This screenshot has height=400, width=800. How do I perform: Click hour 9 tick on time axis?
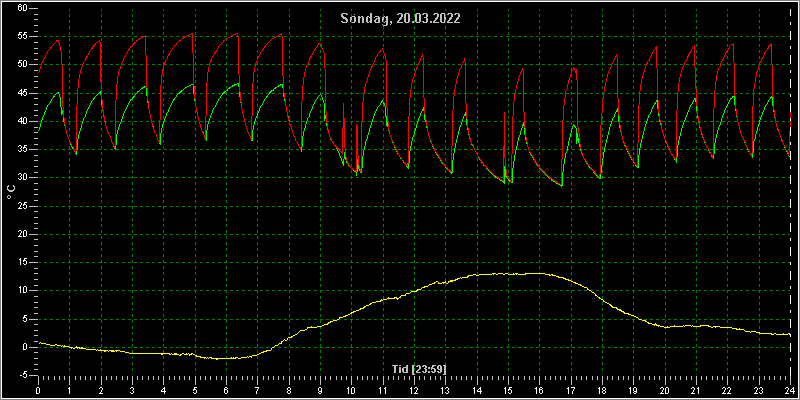pos(320,390)
